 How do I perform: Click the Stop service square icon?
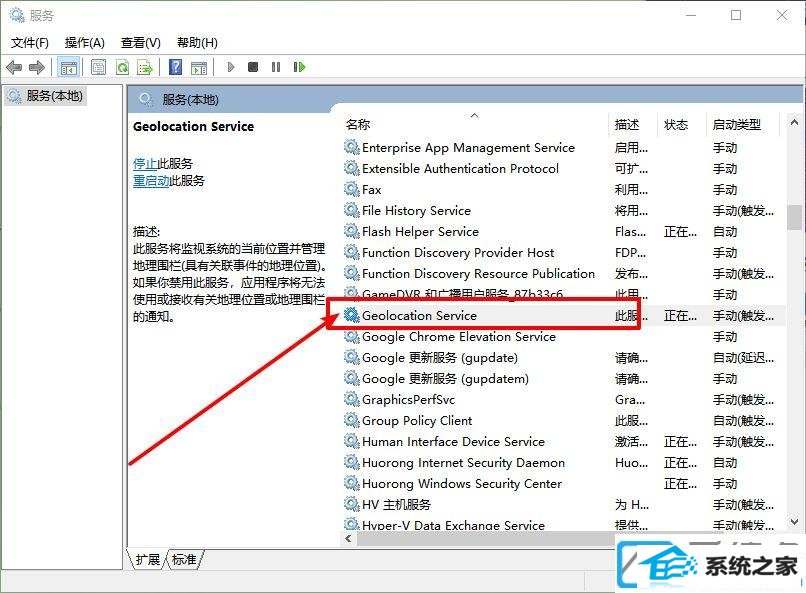coord(253,67)
